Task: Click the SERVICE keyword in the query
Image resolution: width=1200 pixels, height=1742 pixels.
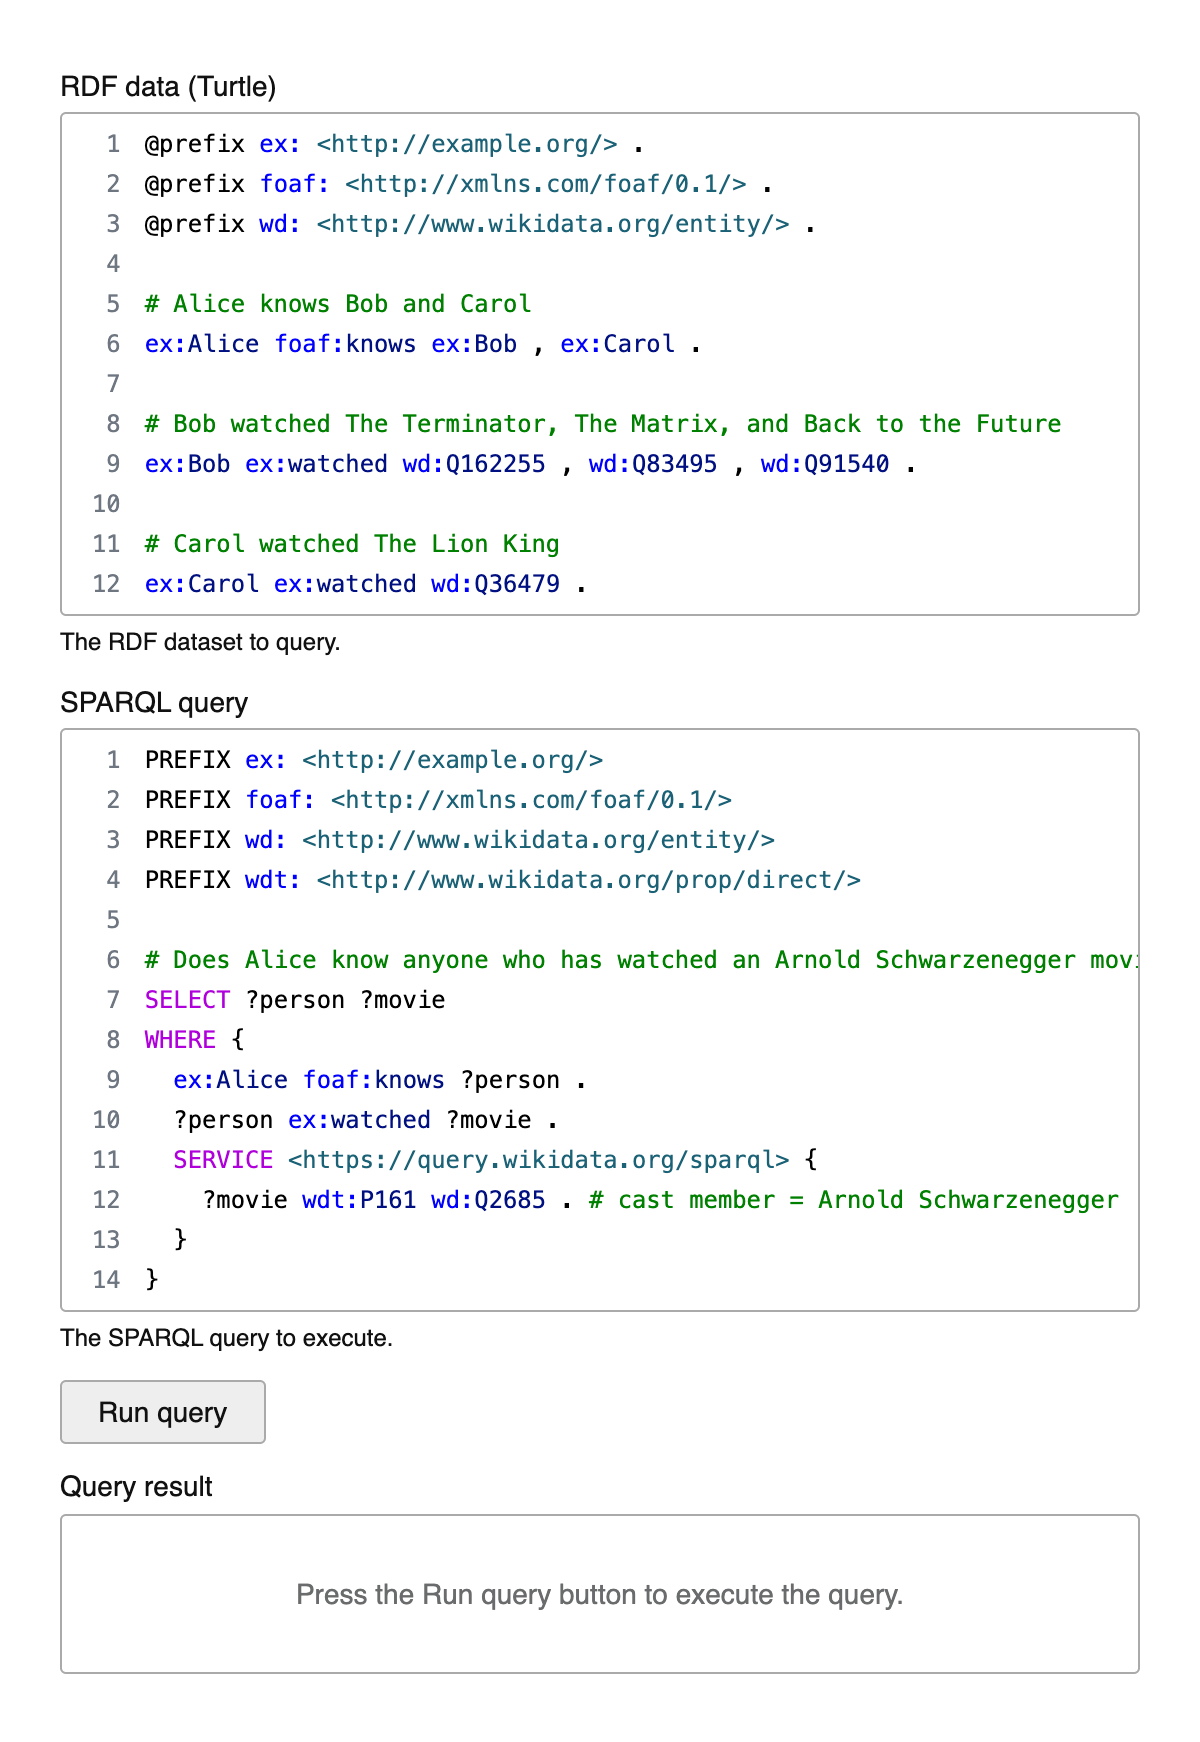Action: click(x=223, y=1160)
